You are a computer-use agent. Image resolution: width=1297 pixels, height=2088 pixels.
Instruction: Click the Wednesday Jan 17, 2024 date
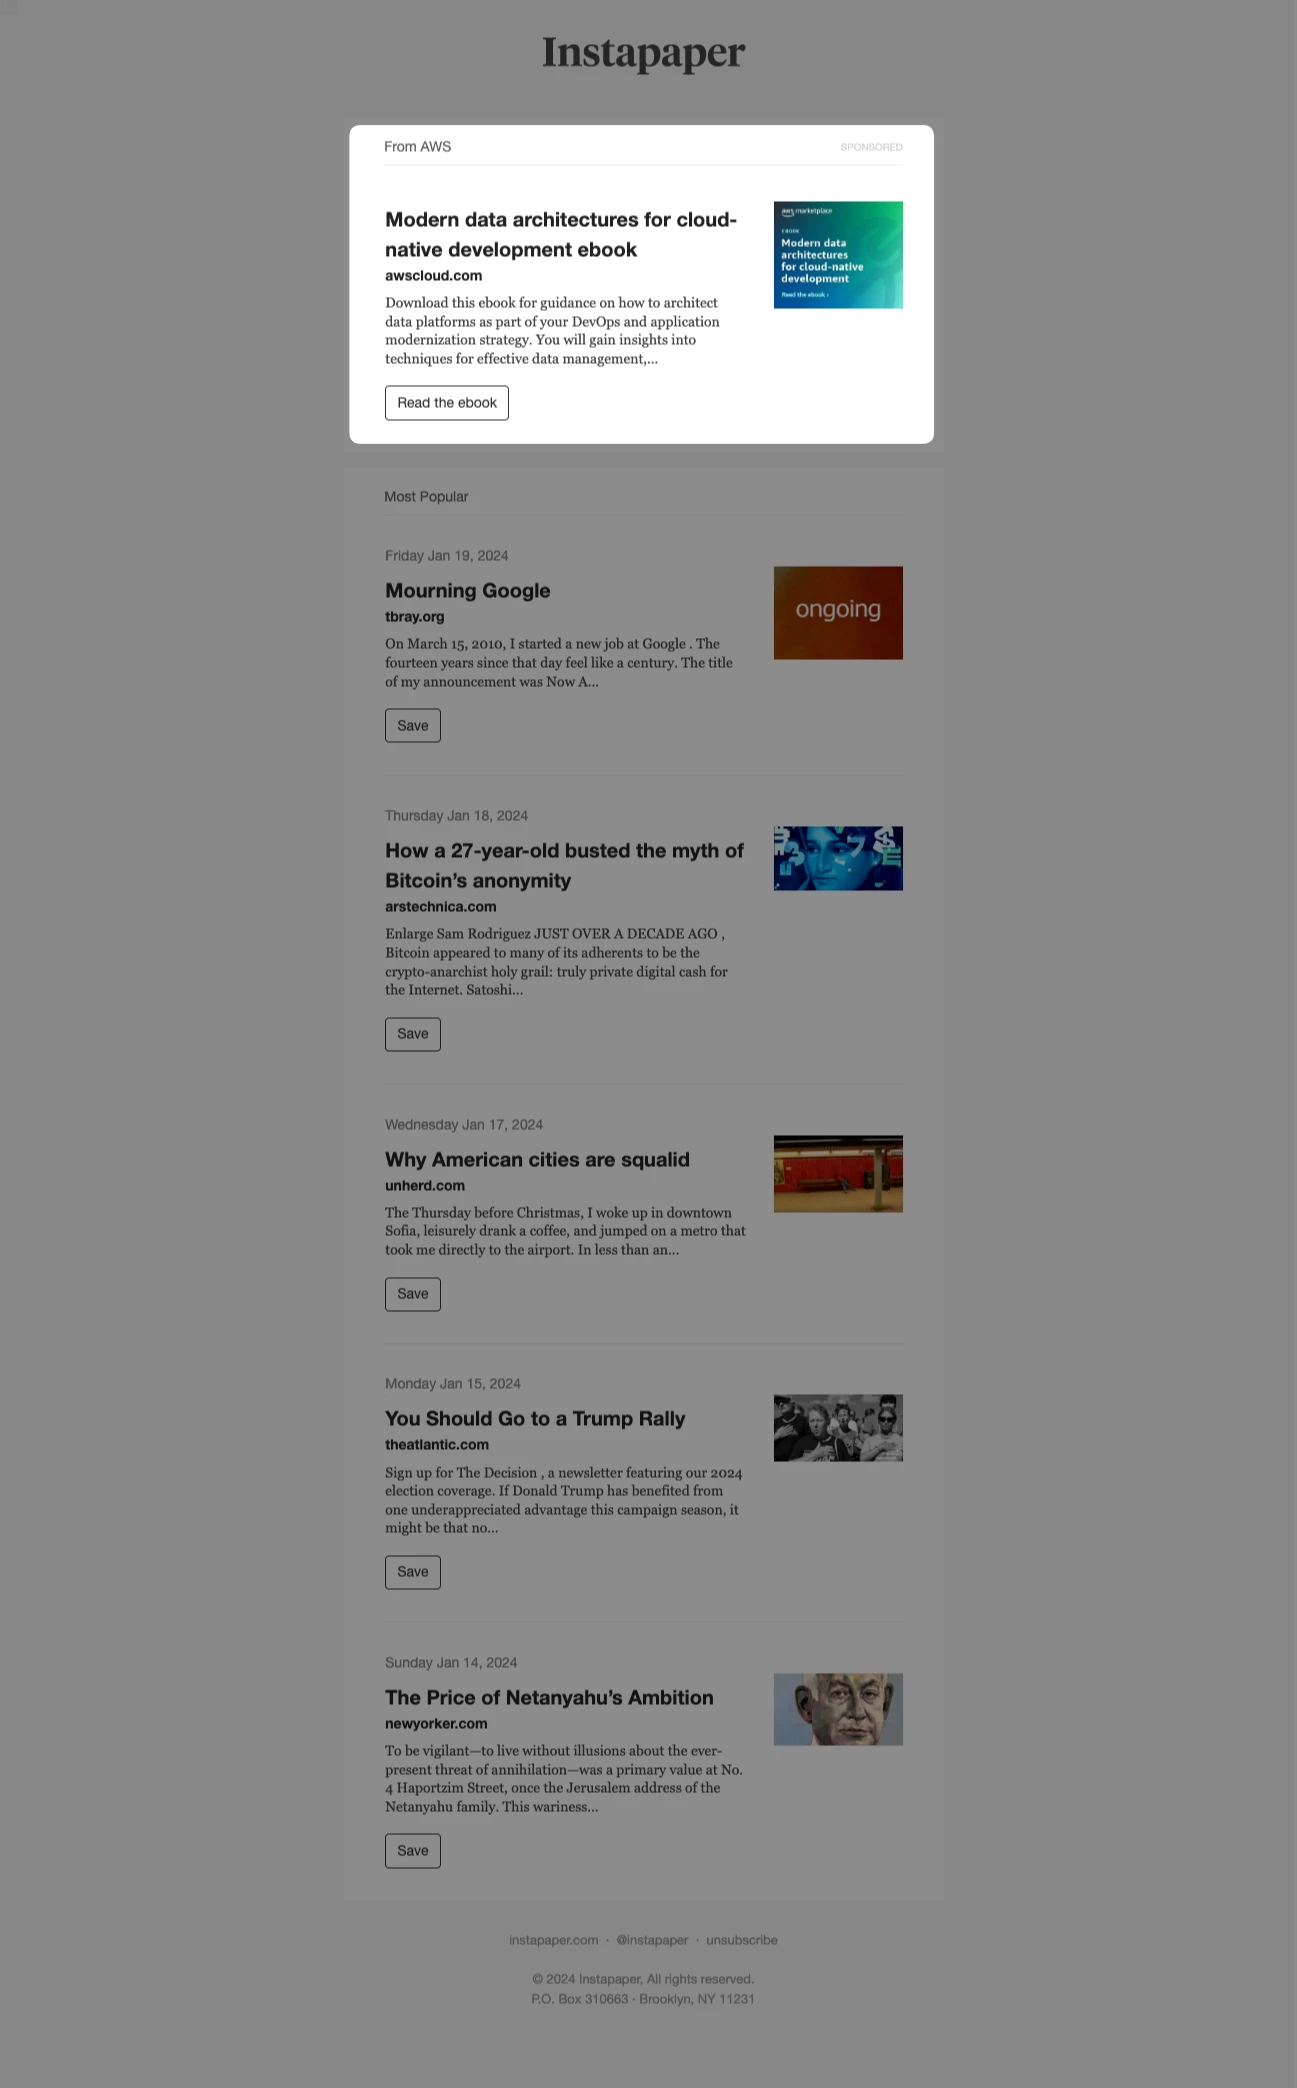point(464,1124)
